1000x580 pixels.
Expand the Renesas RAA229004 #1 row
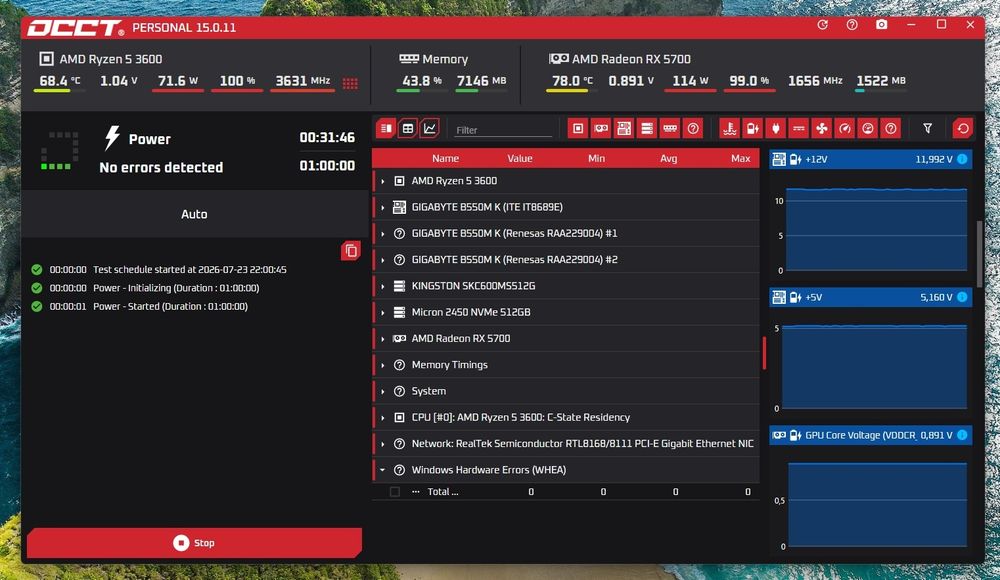tap(383, 234)
